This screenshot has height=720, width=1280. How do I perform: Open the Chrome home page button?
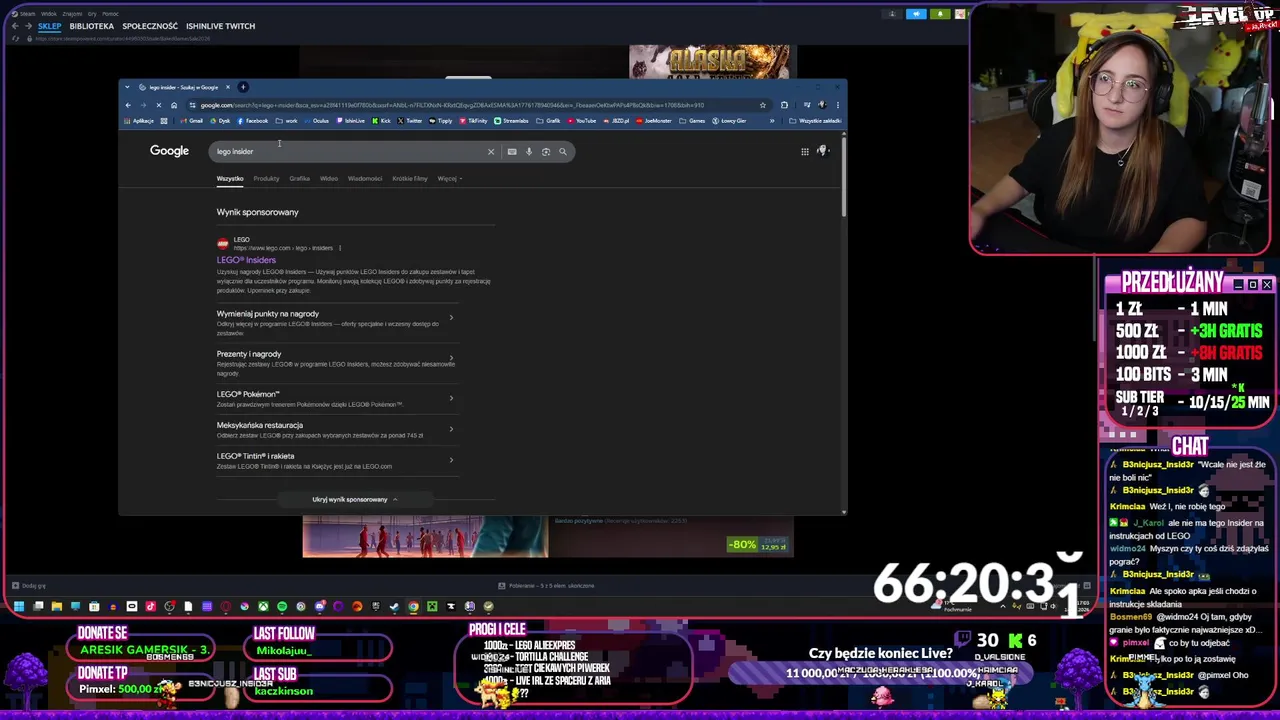(x=174, y=105)
